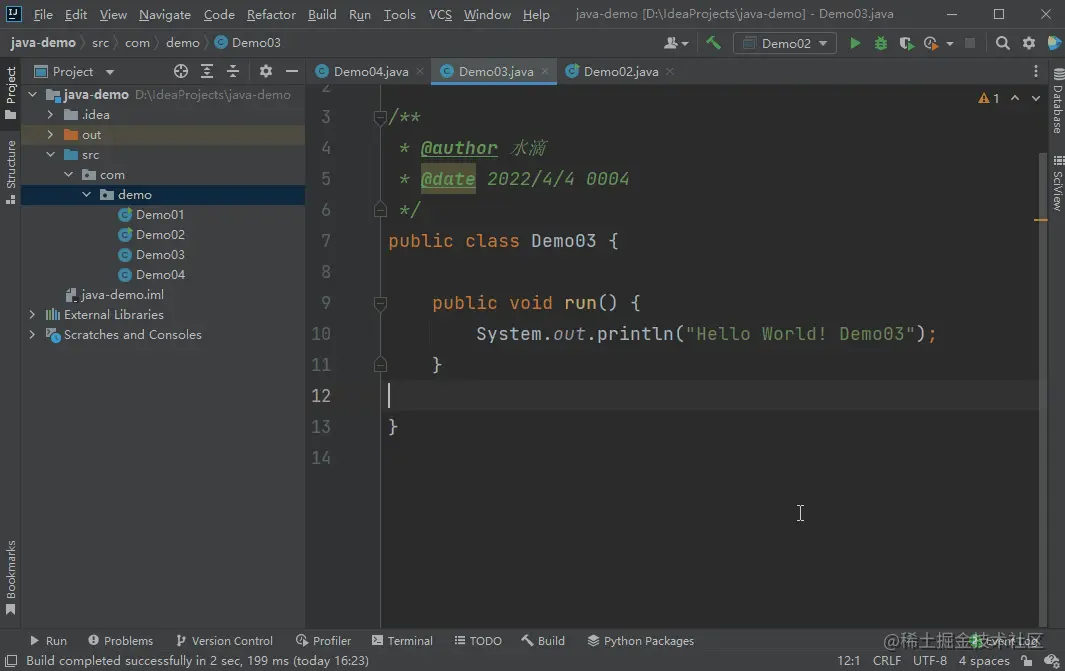Viewport: 1065px width, 671px height.
Task: Toggle the Bookmarks side tool window
Action: pyautogui.click(x=11, y=577)
